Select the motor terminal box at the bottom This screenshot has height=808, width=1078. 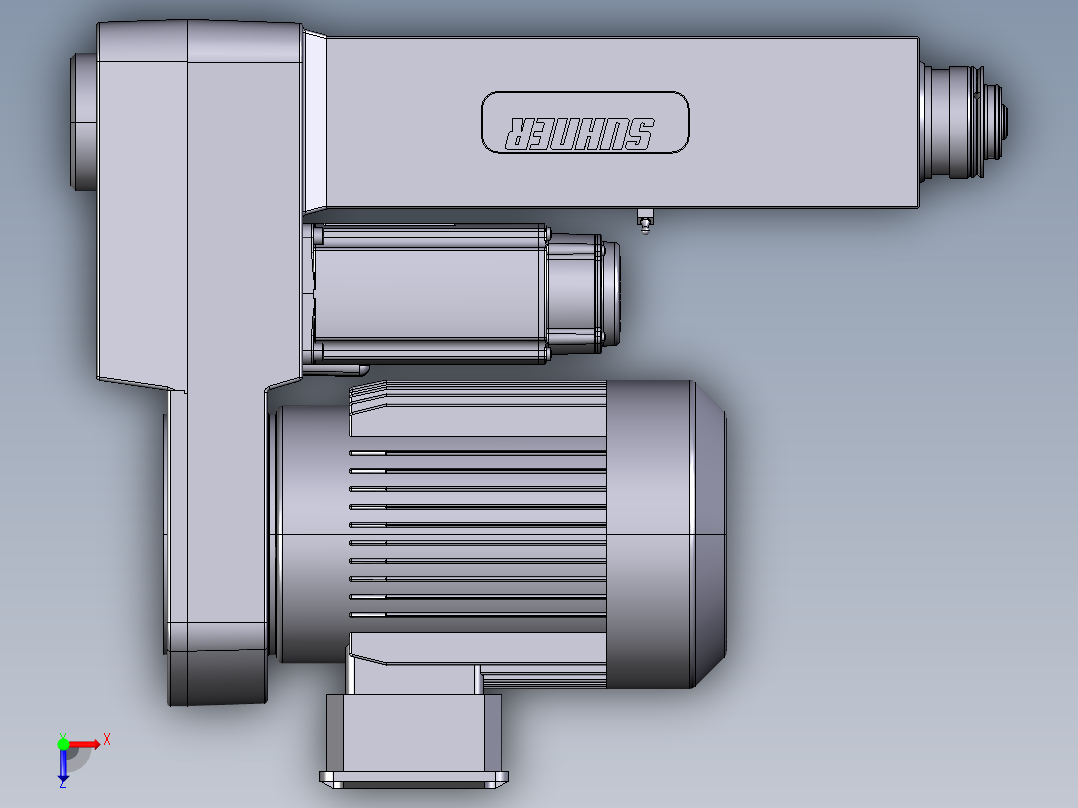[413, 741]
